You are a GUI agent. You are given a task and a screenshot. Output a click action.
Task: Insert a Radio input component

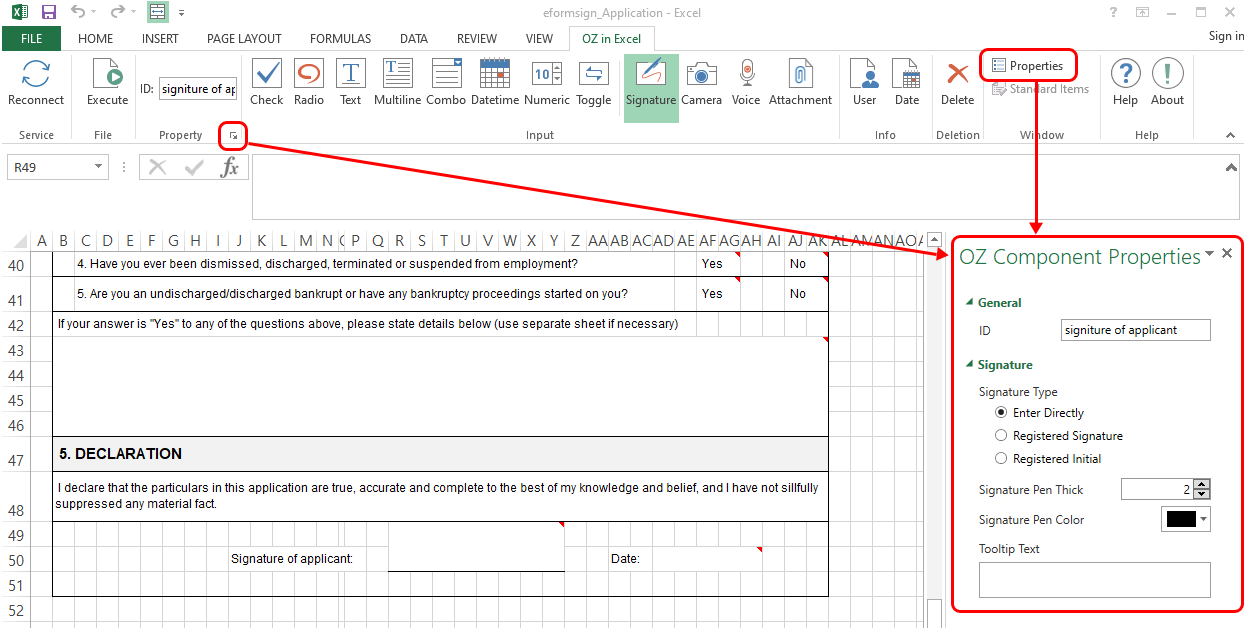[309, 83]
